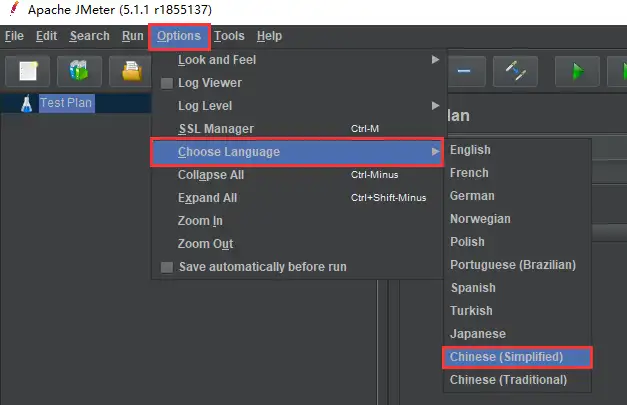Select Turkish language

pyautogui.click(x=517, y=311)
